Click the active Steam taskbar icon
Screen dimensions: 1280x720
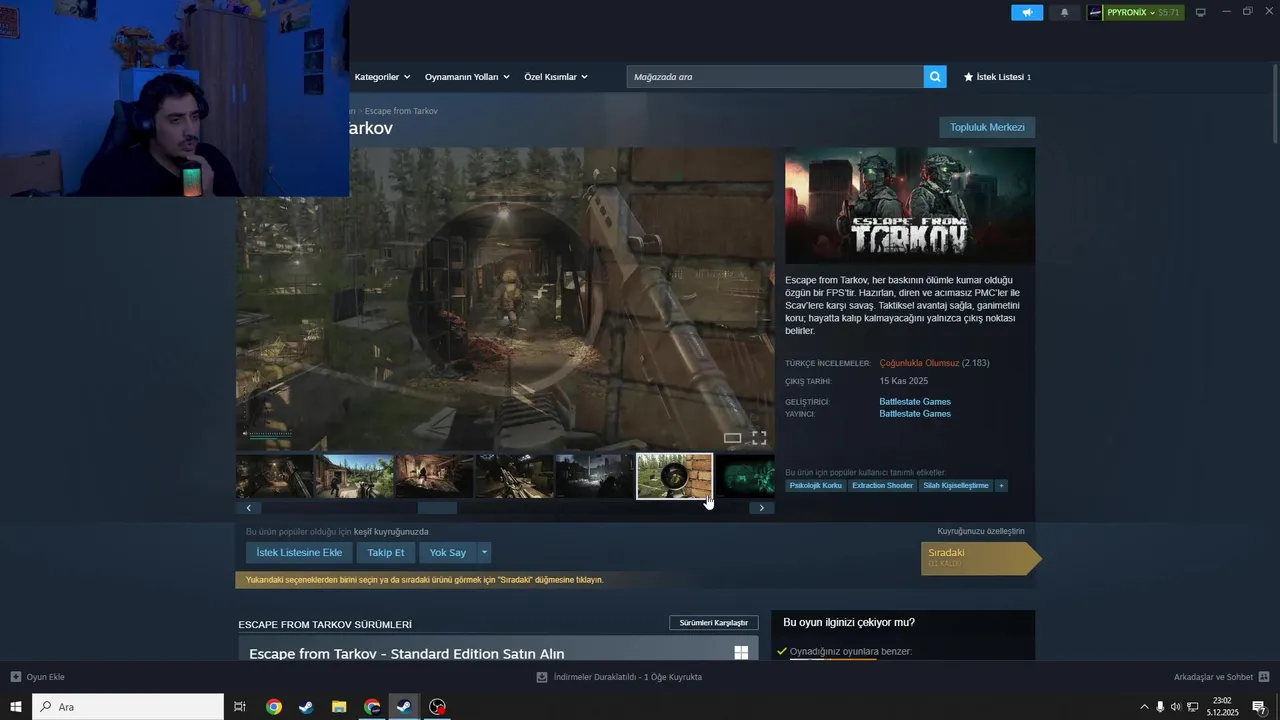point(405,707)
